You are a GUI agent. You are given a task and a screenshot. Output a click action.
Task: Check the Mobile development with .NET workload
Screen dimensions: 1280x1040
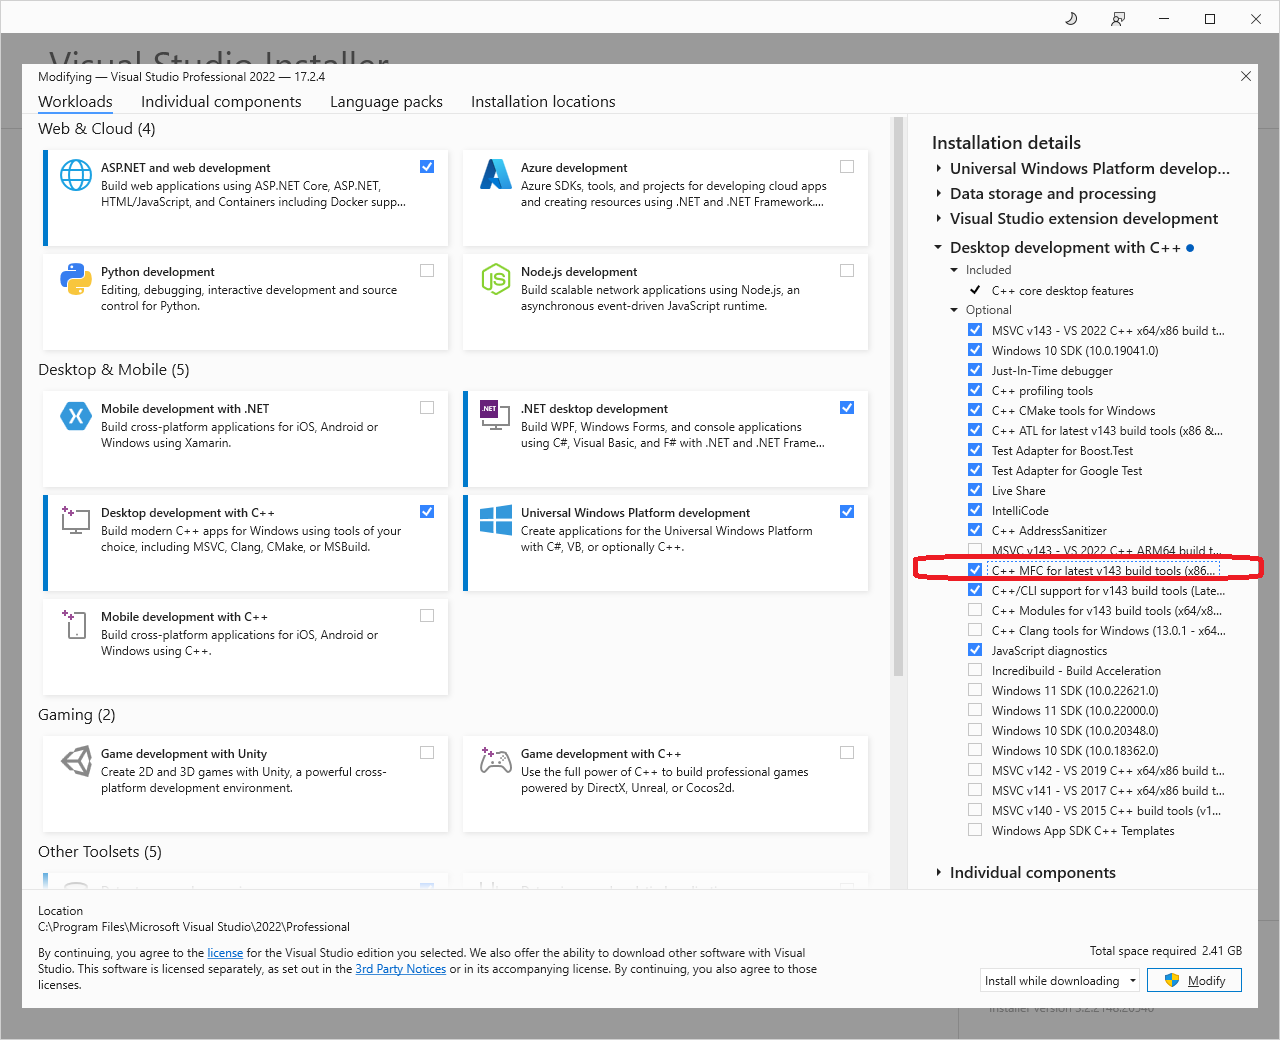tap(427, 407)
